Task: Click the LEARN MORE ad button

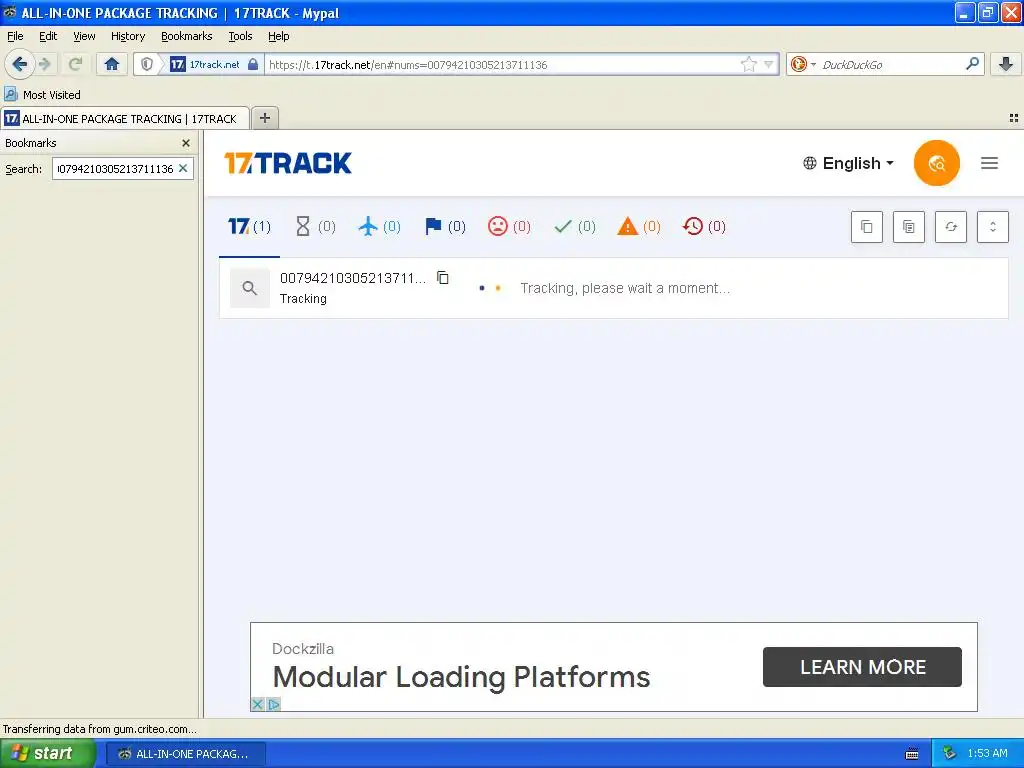Action: [862, 667]
